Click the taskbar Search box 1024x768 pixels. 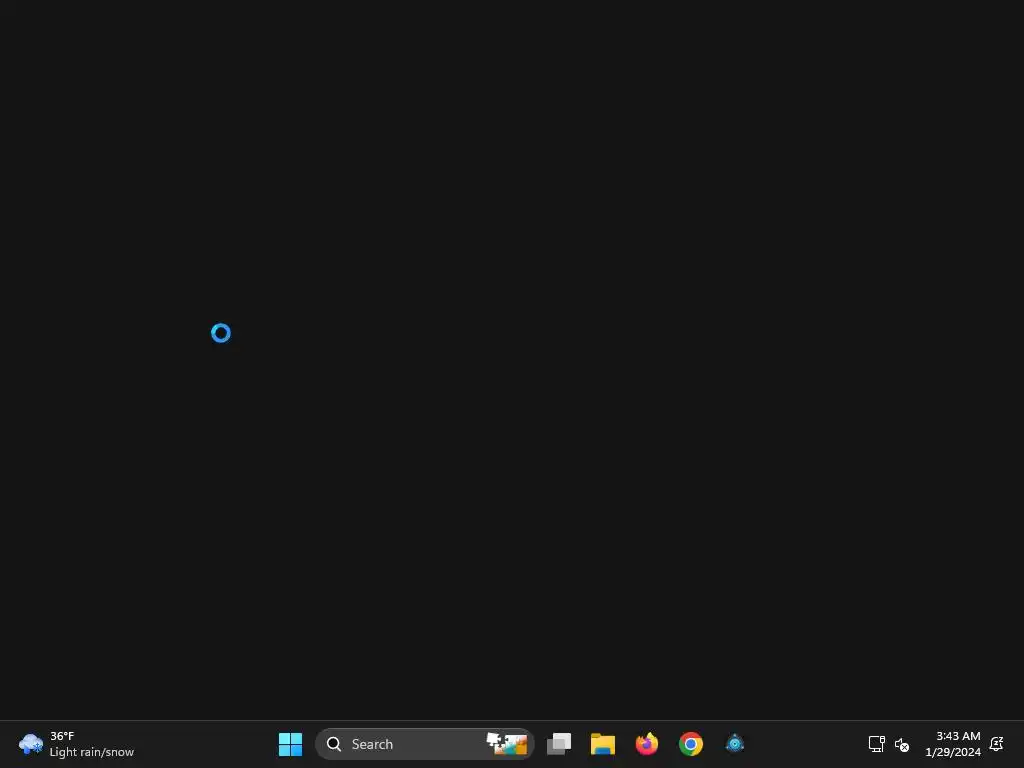click(x=424, y=744)
